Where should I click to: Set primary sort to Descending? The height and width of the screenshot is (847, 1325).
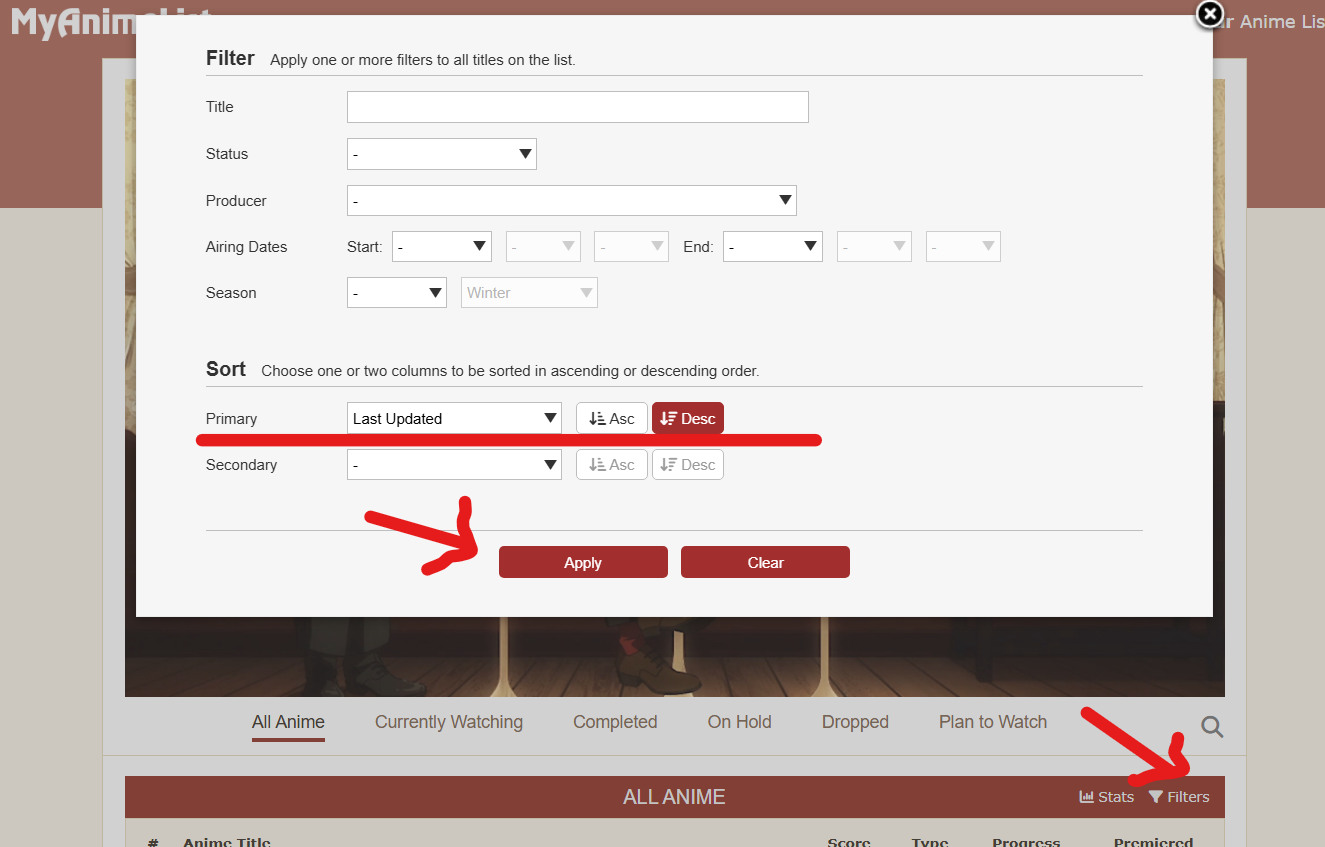(688, 419)
